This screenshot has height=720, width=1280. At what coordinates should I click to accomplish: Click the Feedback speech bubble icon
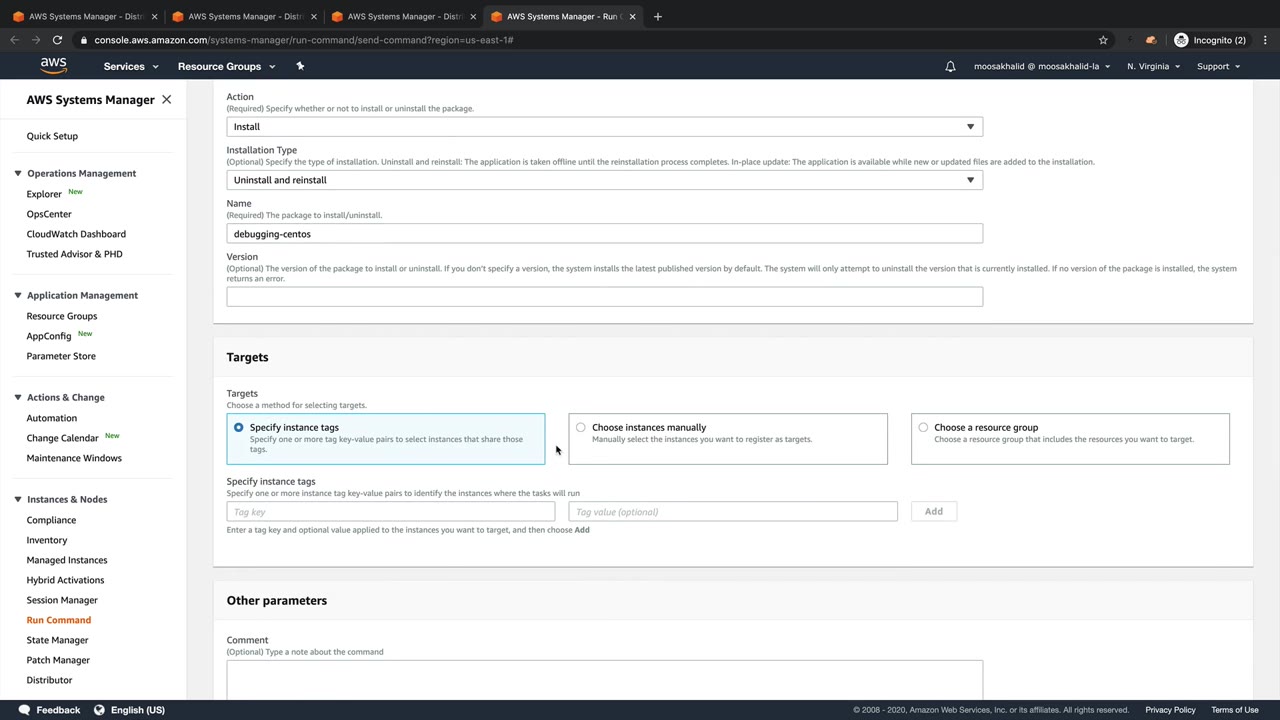[20, 710]
